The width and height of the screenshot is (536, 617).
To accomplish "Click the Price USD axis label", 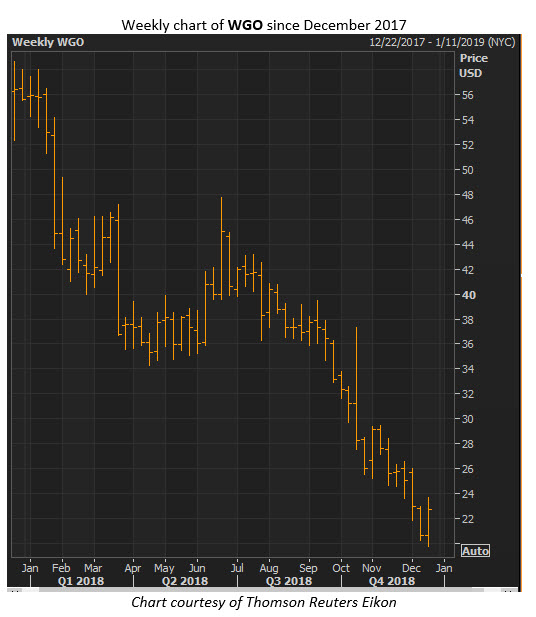I will 473,66.
